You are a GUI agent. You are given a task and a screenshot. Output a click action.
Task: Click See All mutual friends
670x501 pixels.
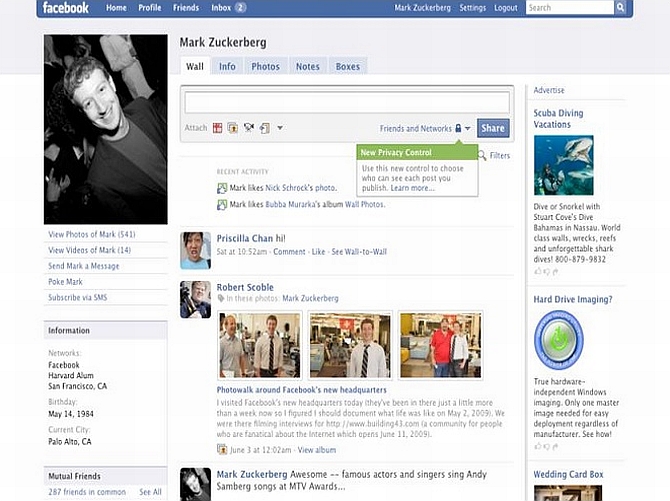[150, 492]
